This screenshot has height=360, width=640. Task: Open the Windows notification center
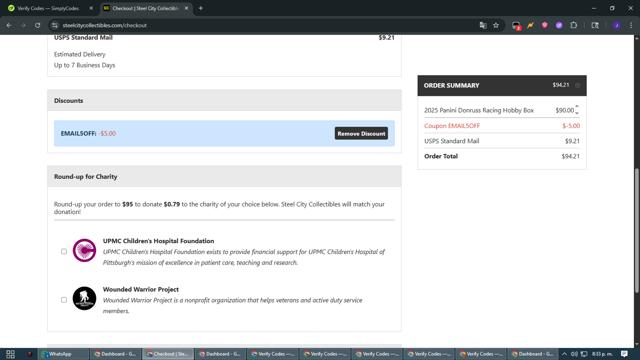(624, 354)
